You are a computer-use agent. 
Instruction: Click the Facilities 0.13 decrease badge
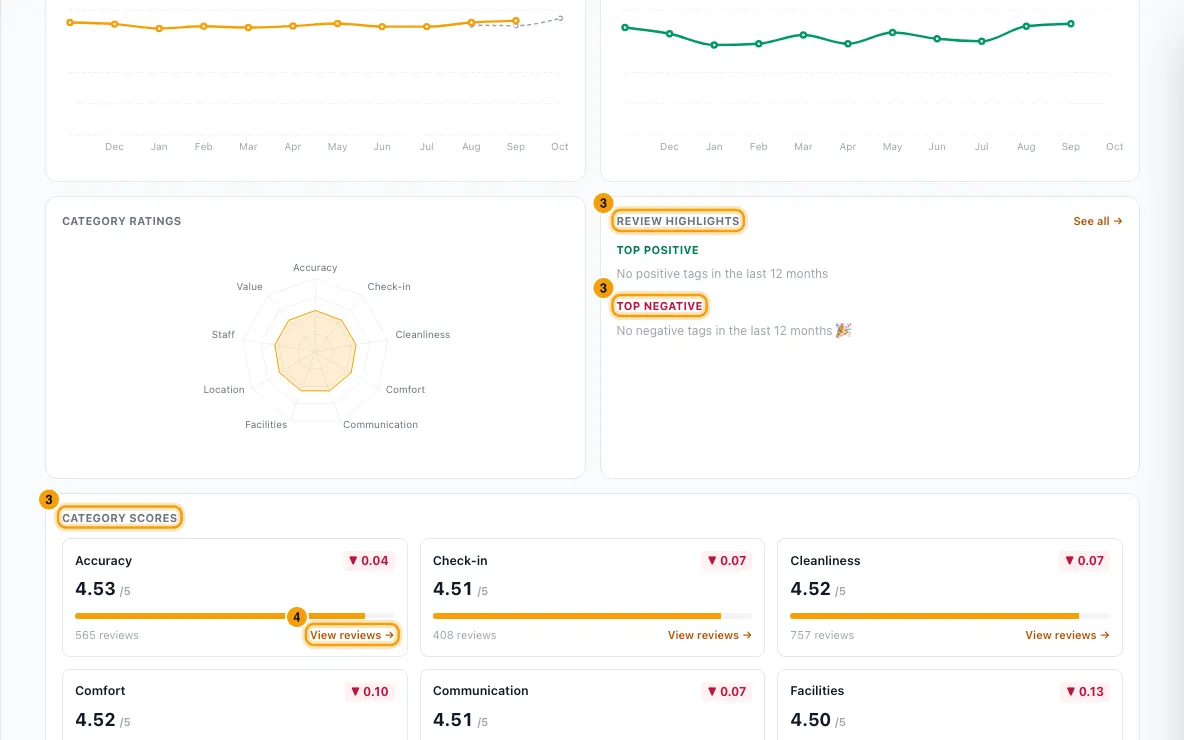tap(1084, 691)
